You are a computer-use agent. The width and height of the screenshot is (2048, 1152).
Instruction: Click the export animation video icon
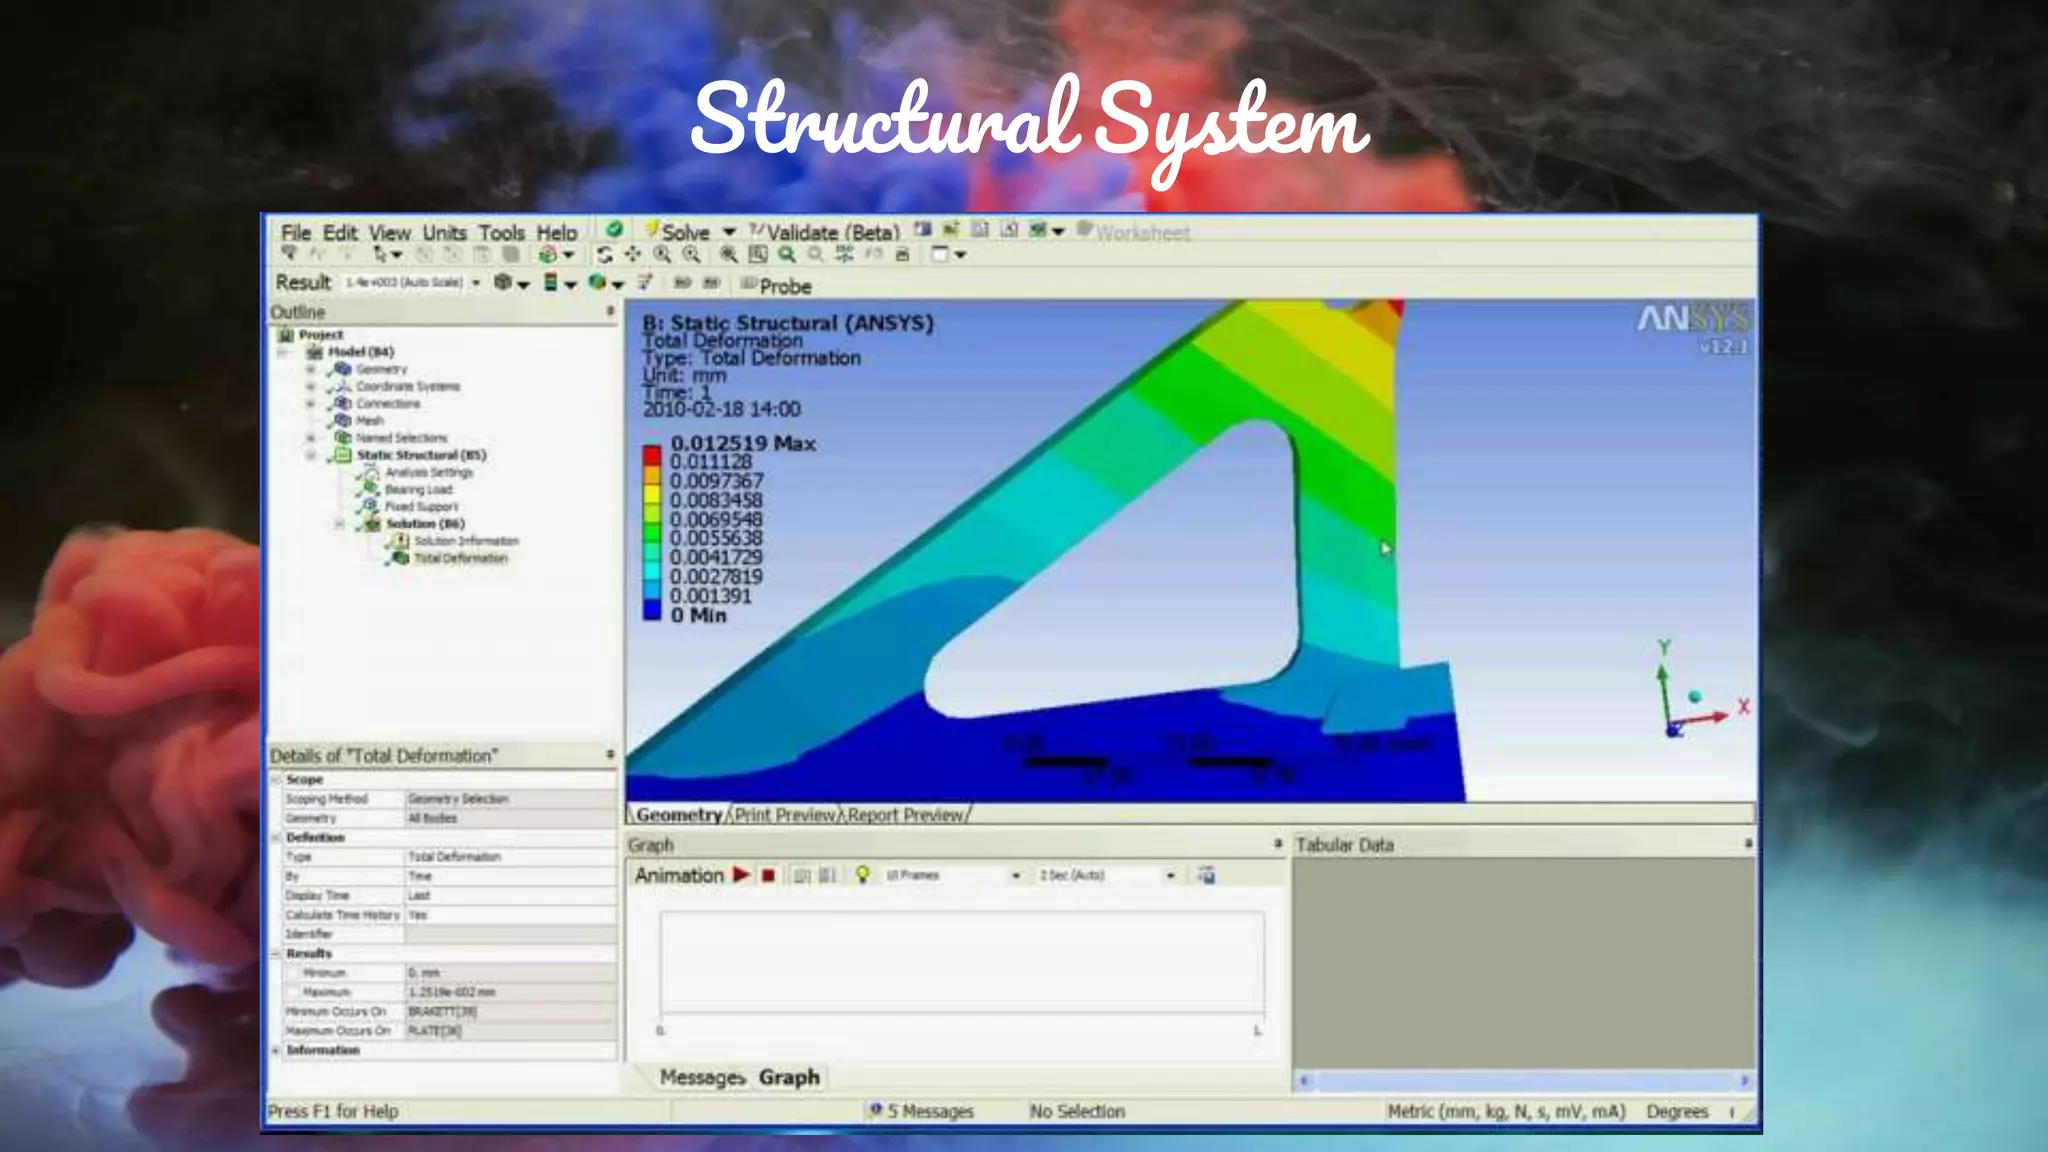click(x=1206, y=875)
